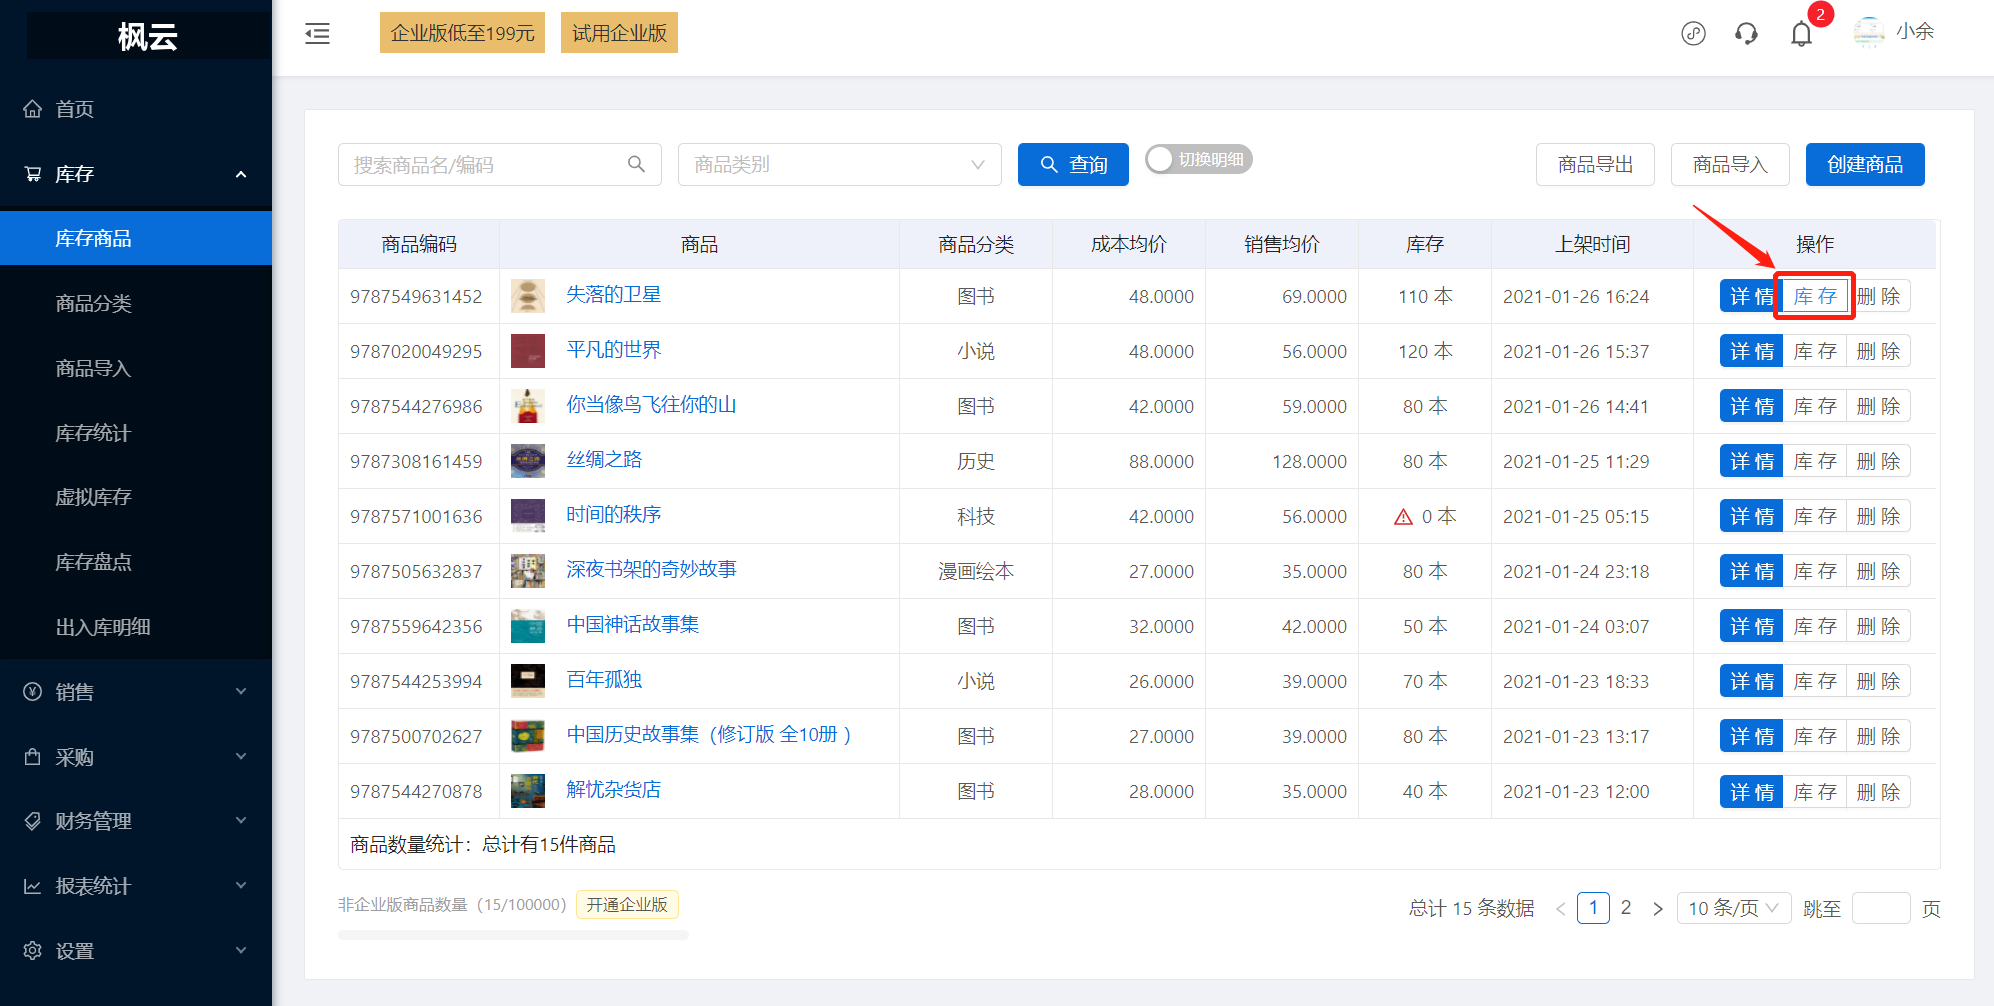Viewport: 1994px width, 1006px height.
Task: Open the 10 条/页 page size dropdown
Action: pyautogui.click(x=1733, y=908)
